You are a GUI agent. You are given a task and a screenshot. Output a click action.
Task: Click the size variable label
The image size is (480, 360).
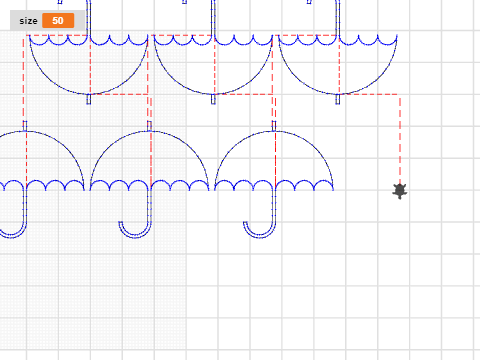click(28, 21)
